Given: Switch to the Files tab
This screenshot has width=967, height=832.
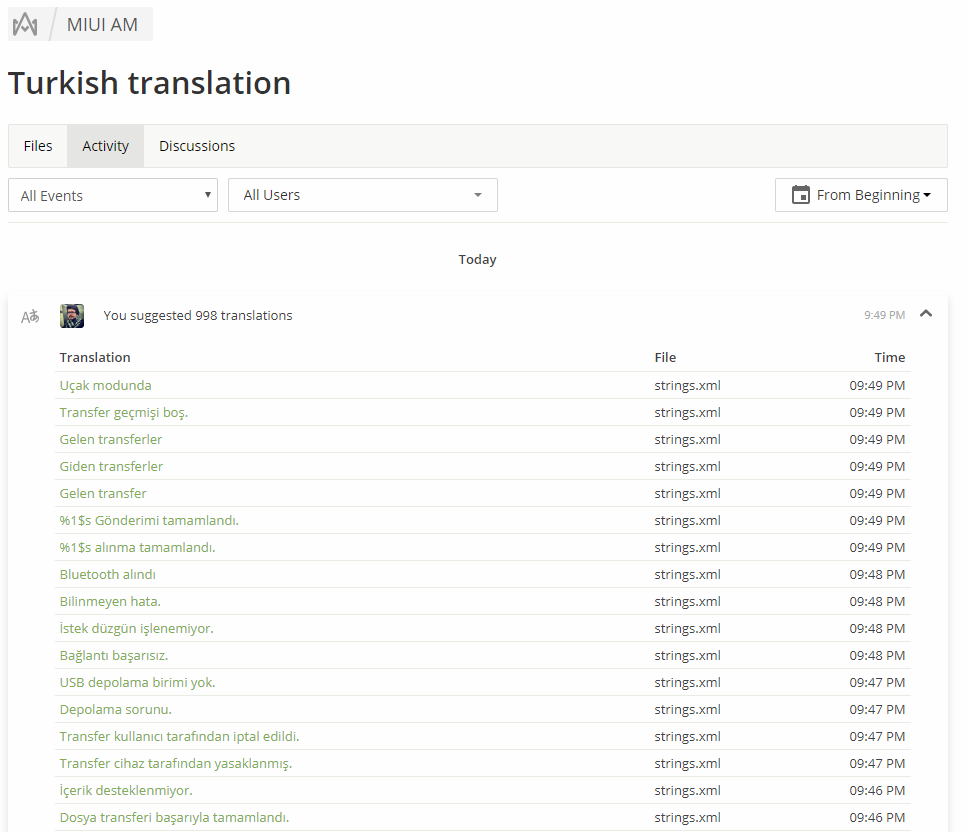Looking at the screenshot, I should [x=38, y=146].
